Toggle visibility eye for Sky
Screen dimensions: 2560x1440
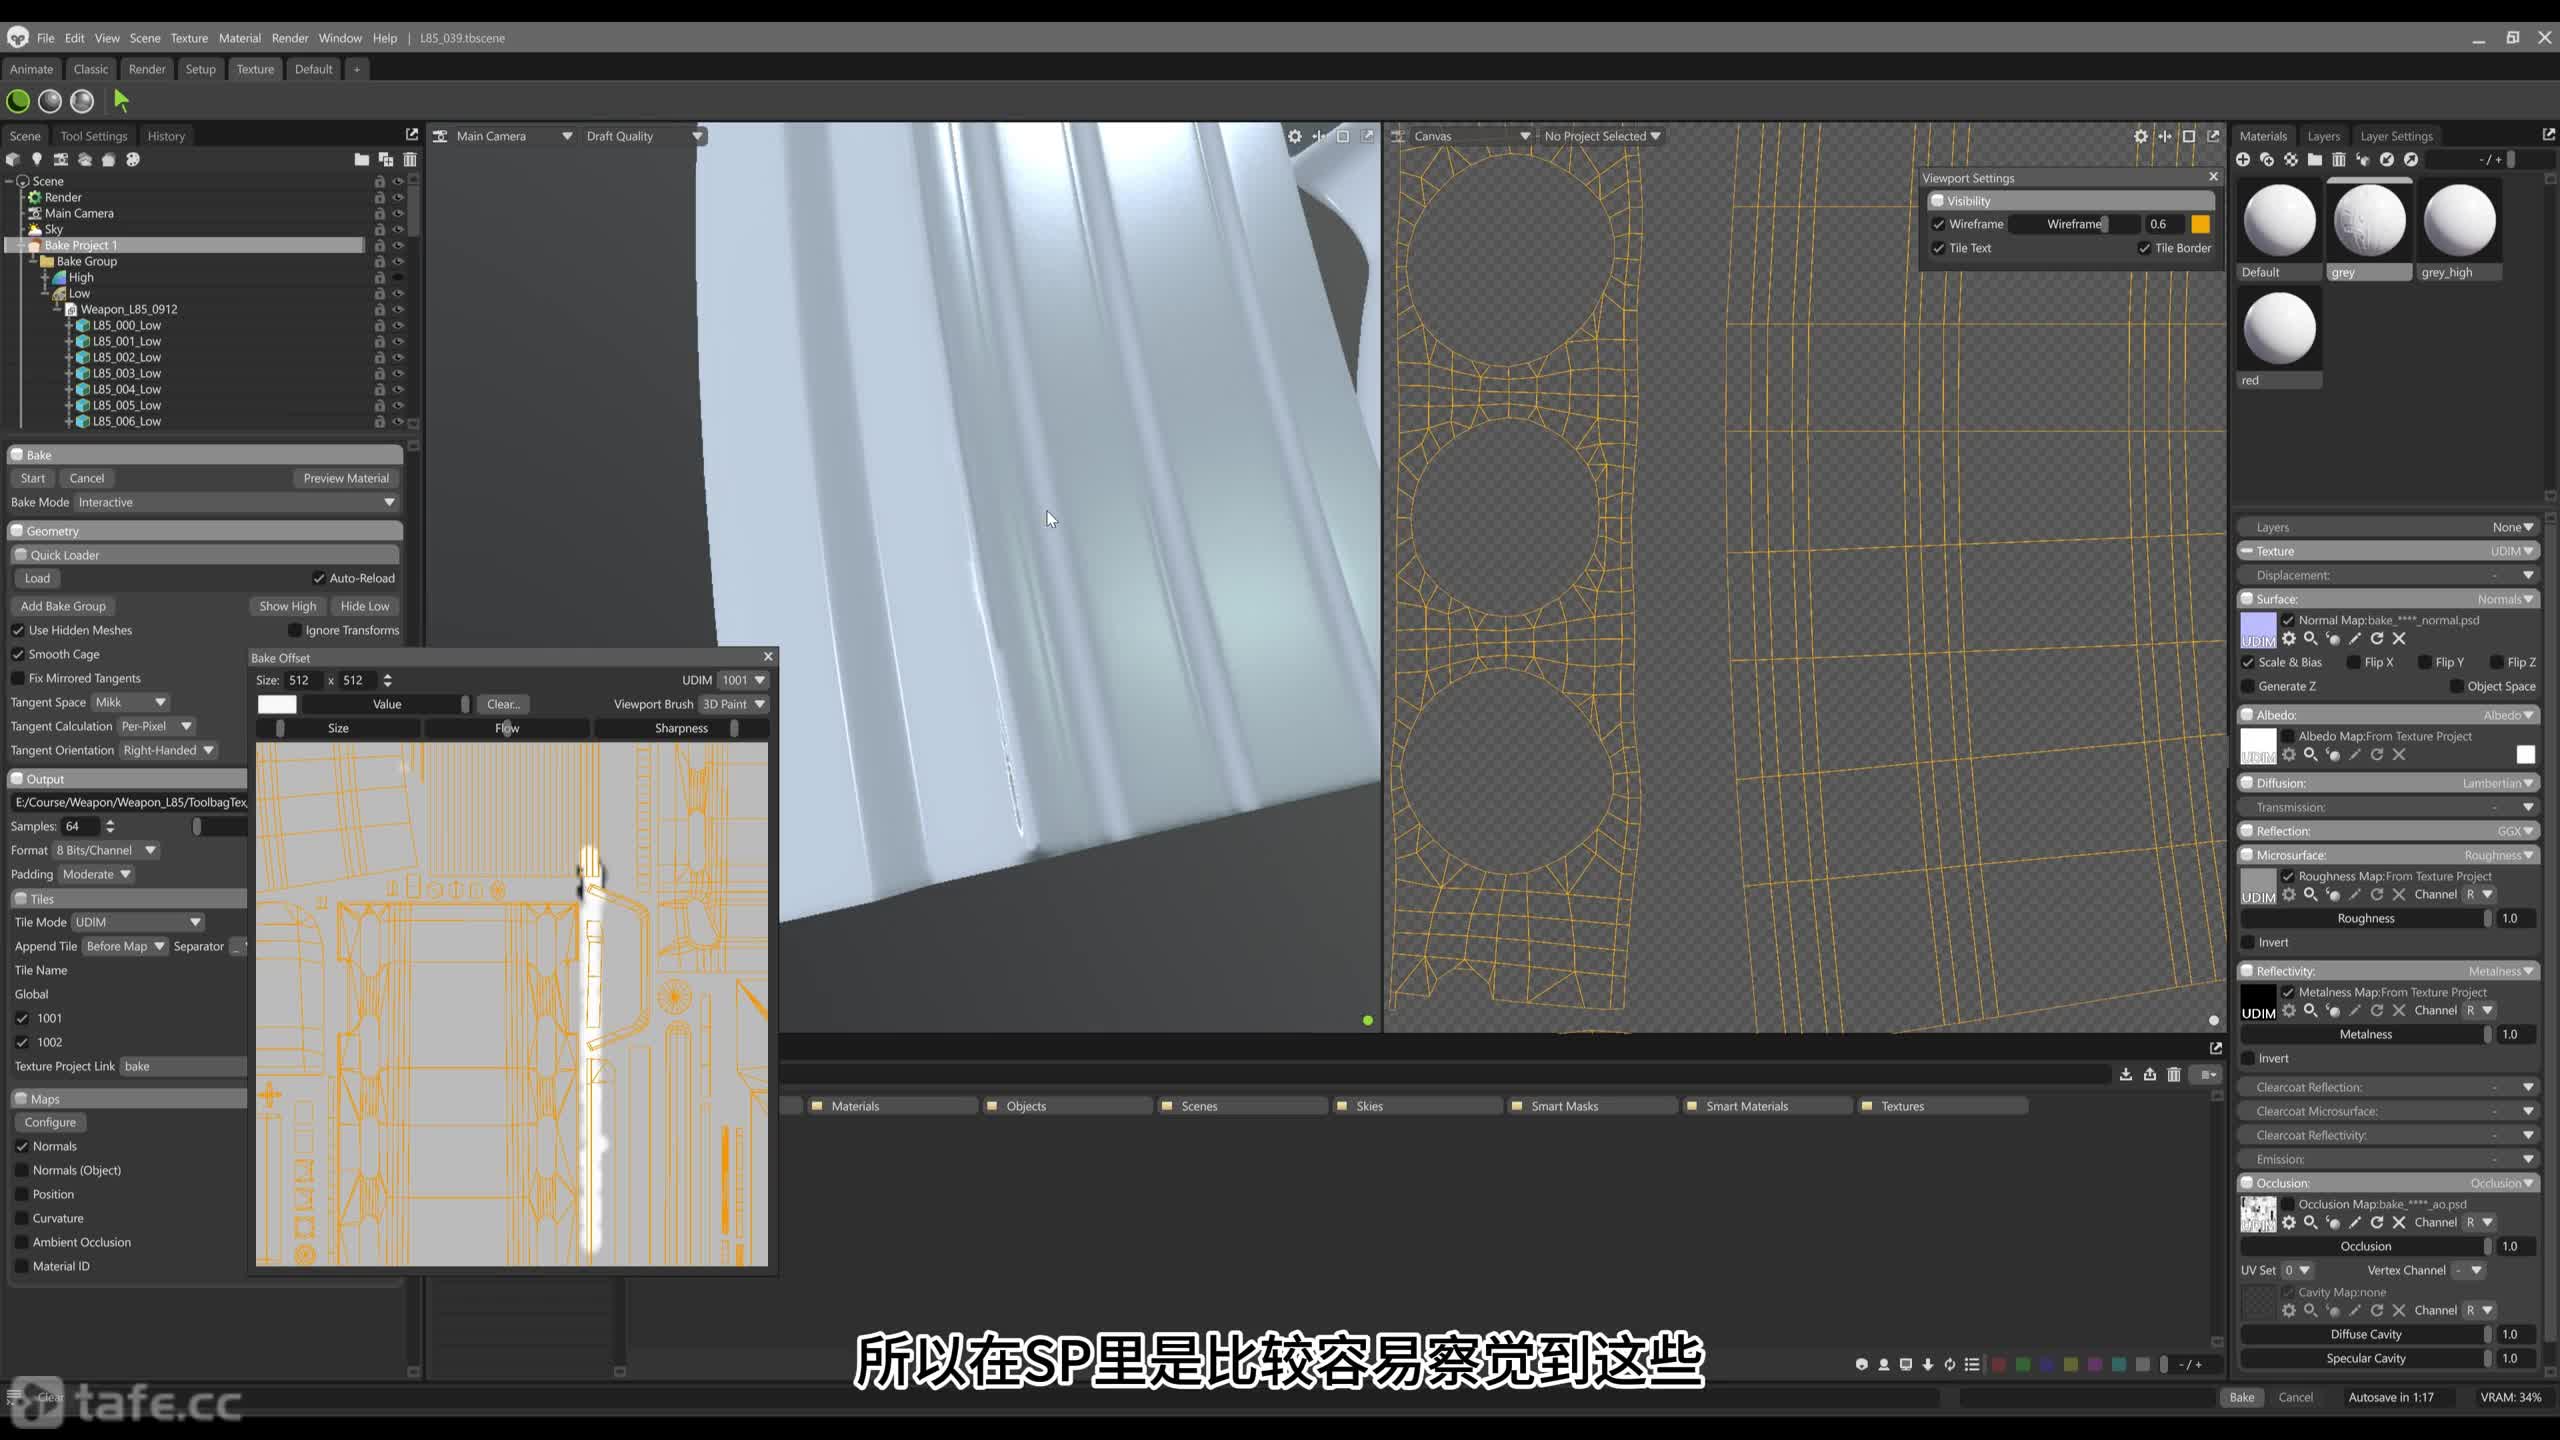(397, 230)
